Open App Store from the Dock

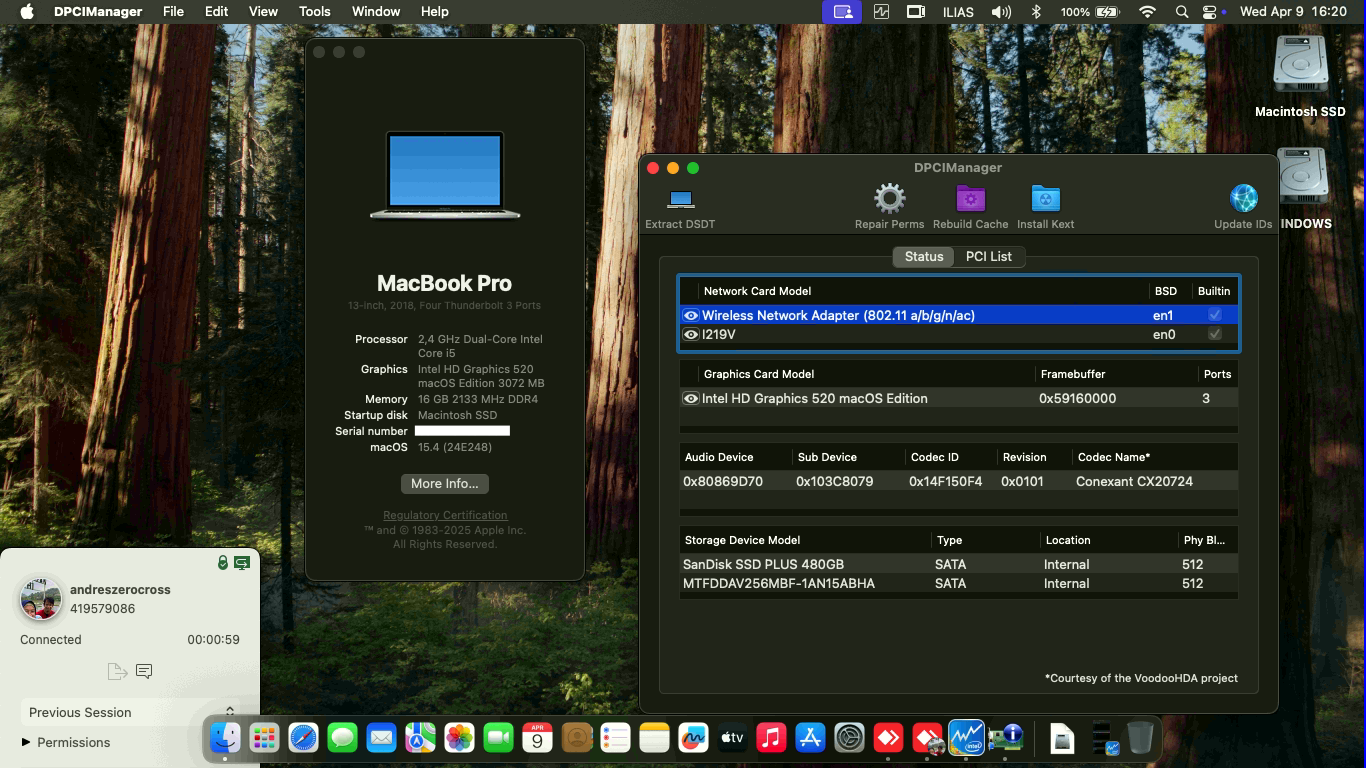(811, 738)
